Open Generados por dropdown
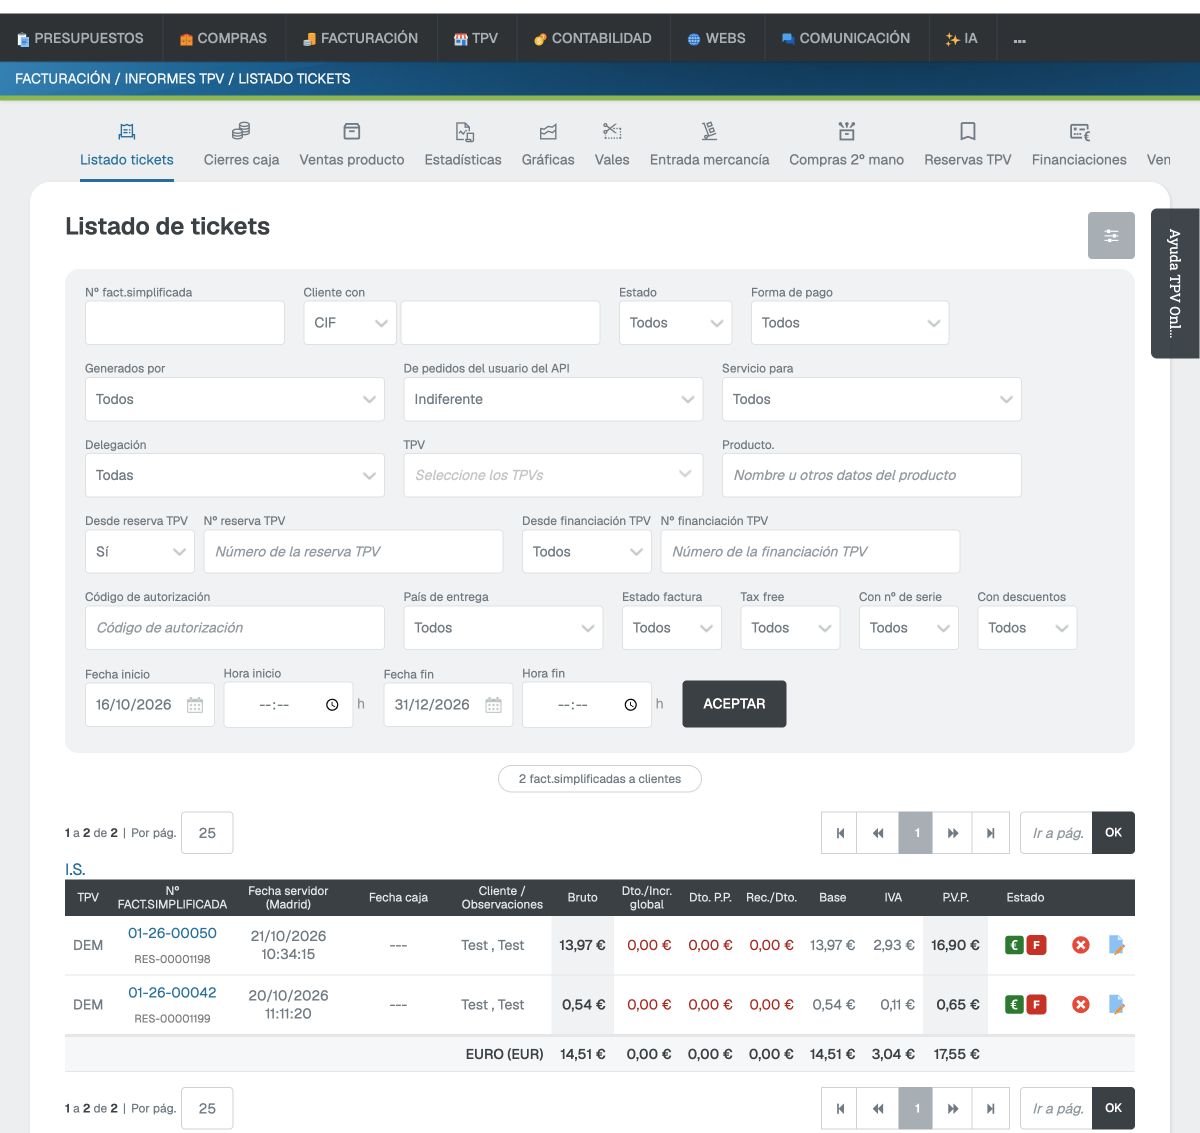Image resolution: width=1200 pixels, height=1133 pixels. click(x=235, y=399)
